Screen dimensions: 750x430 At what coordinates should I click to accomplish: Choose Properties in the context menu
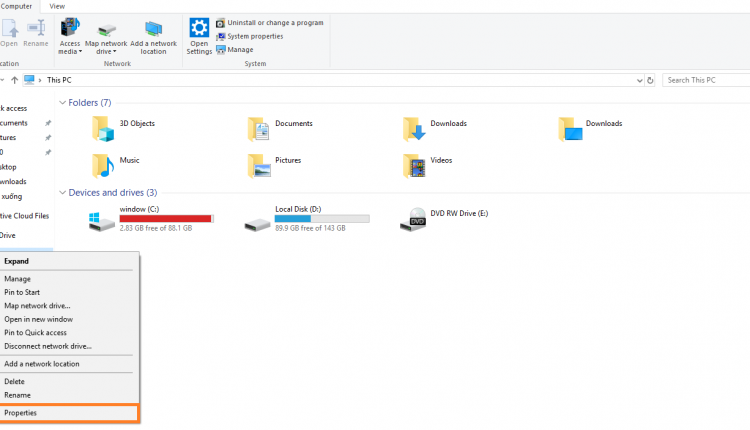coord(69,413)
